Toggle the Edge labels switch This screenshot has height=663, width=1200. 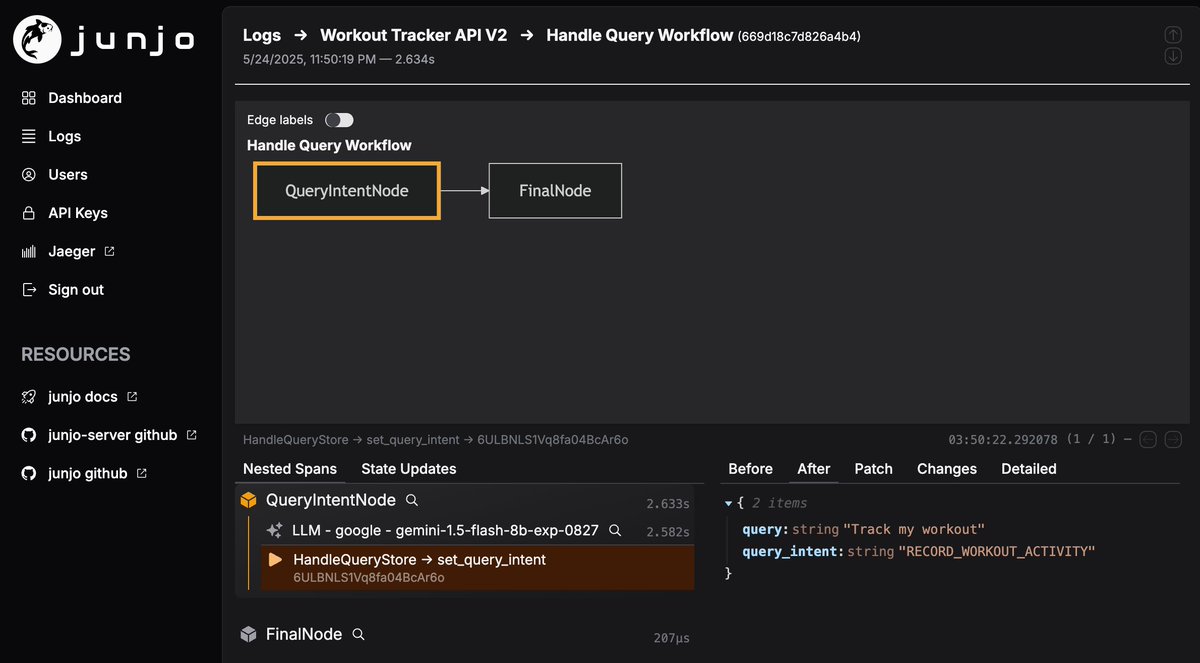(x=339, y=120)
